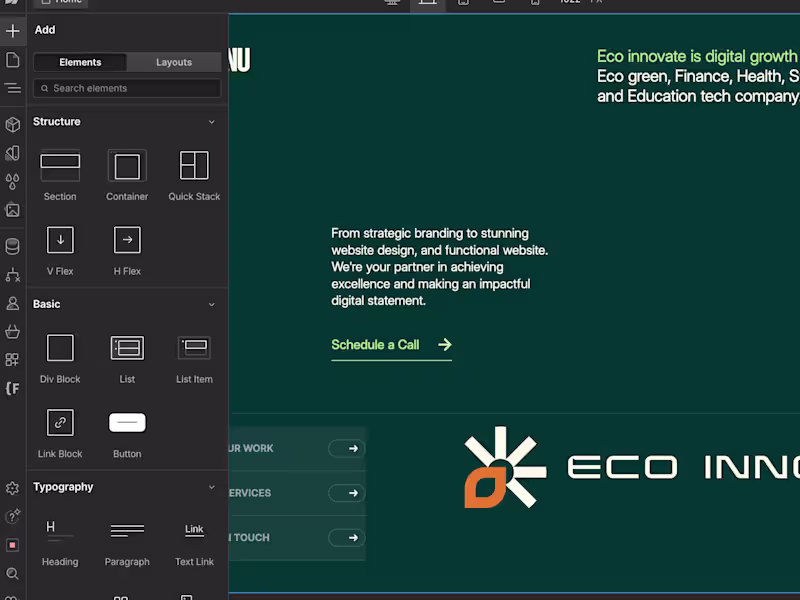Open the Pages panel
Image resolution: width=800 pixels, height=600 pixels.
13,59
